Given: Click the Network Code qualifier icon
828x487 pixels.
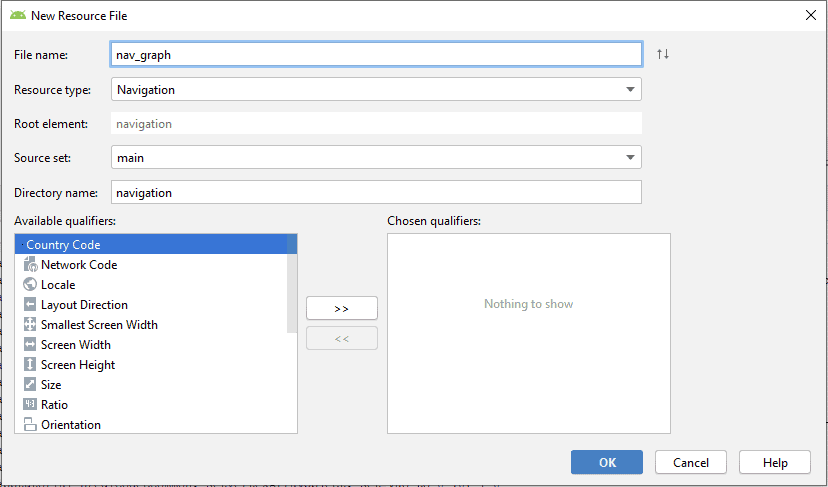Looking at the screenshot, I should [30, 265].
